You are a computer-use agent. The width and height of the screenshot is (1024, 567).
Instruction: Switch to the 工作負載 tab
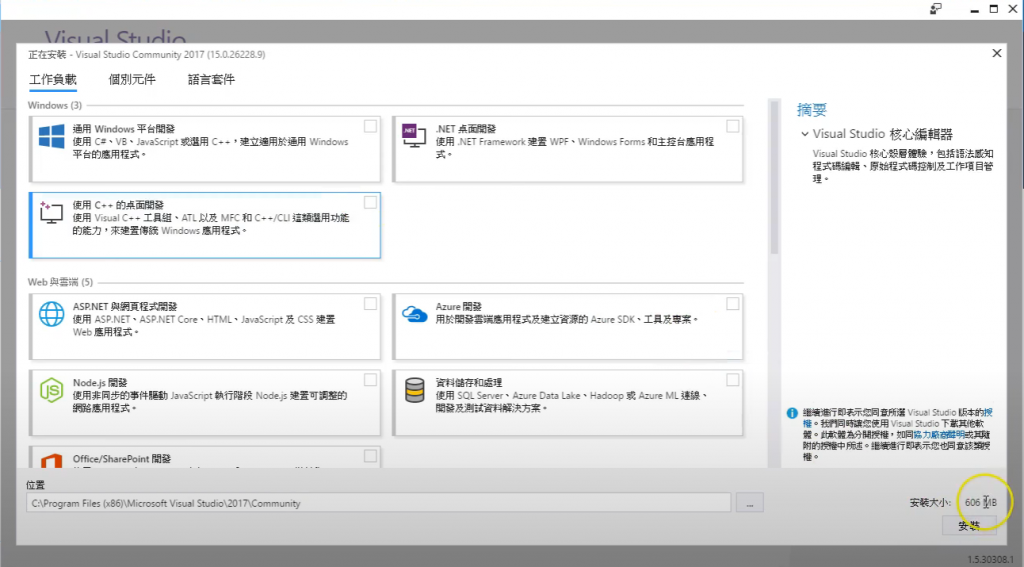coord(53,80)
